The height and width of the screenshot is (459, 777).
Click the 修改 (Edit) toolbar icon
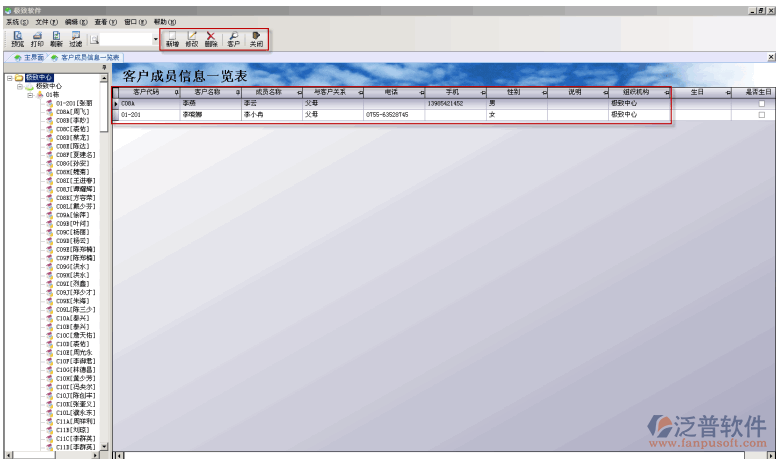192,39
